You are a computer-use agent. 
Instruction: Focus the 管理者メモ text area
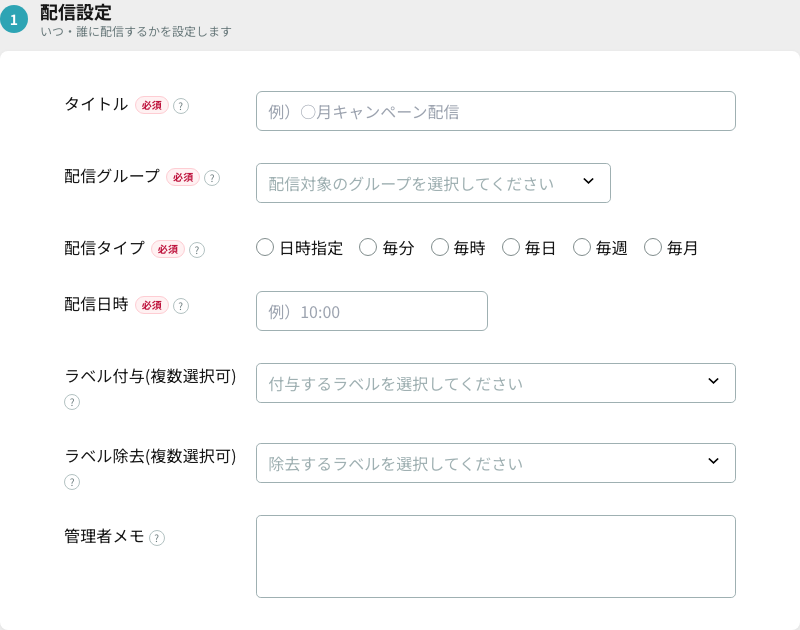(495, 556)
